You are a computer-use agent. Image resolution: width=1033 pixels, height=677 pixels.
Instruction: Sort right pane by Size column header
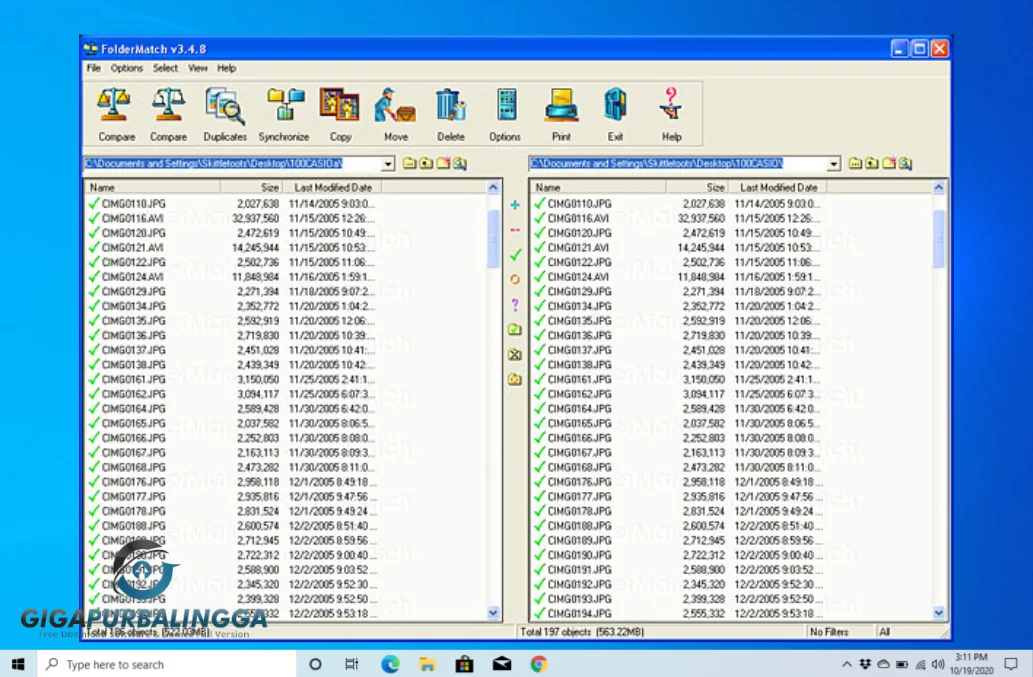696,187
